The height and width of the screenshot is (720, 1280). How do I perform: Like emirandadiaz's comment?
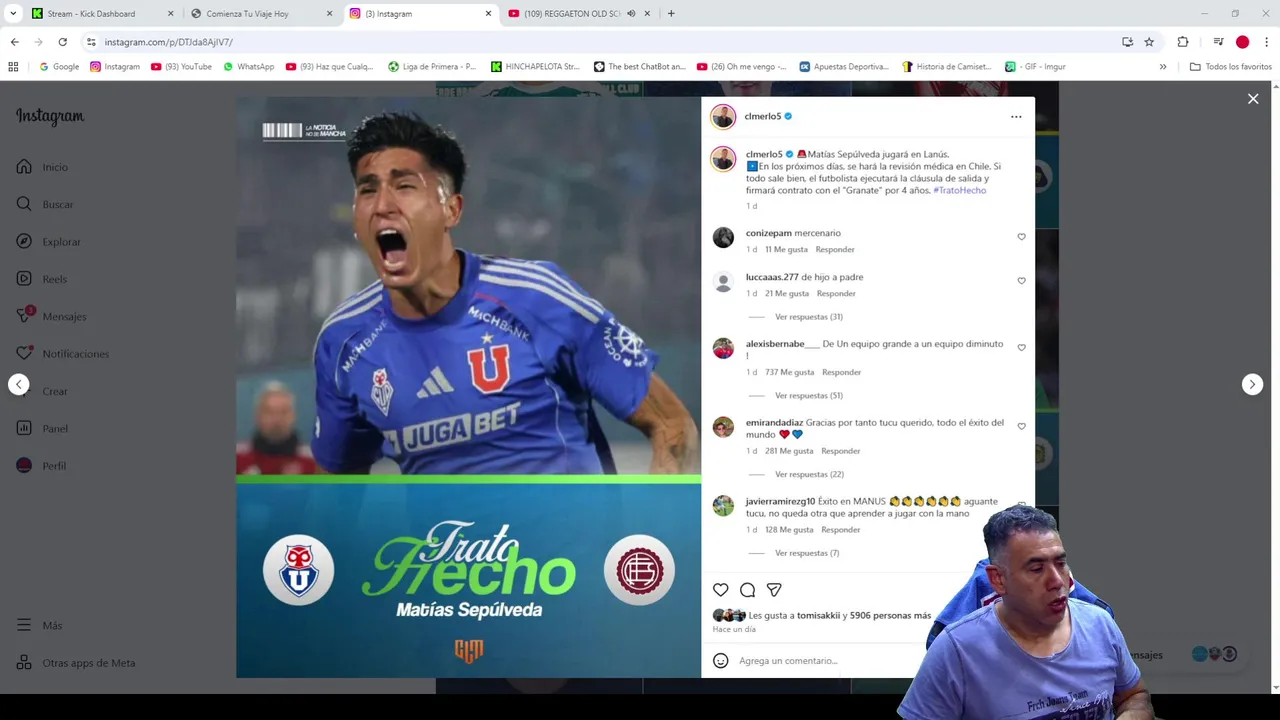pos(1021,427)
